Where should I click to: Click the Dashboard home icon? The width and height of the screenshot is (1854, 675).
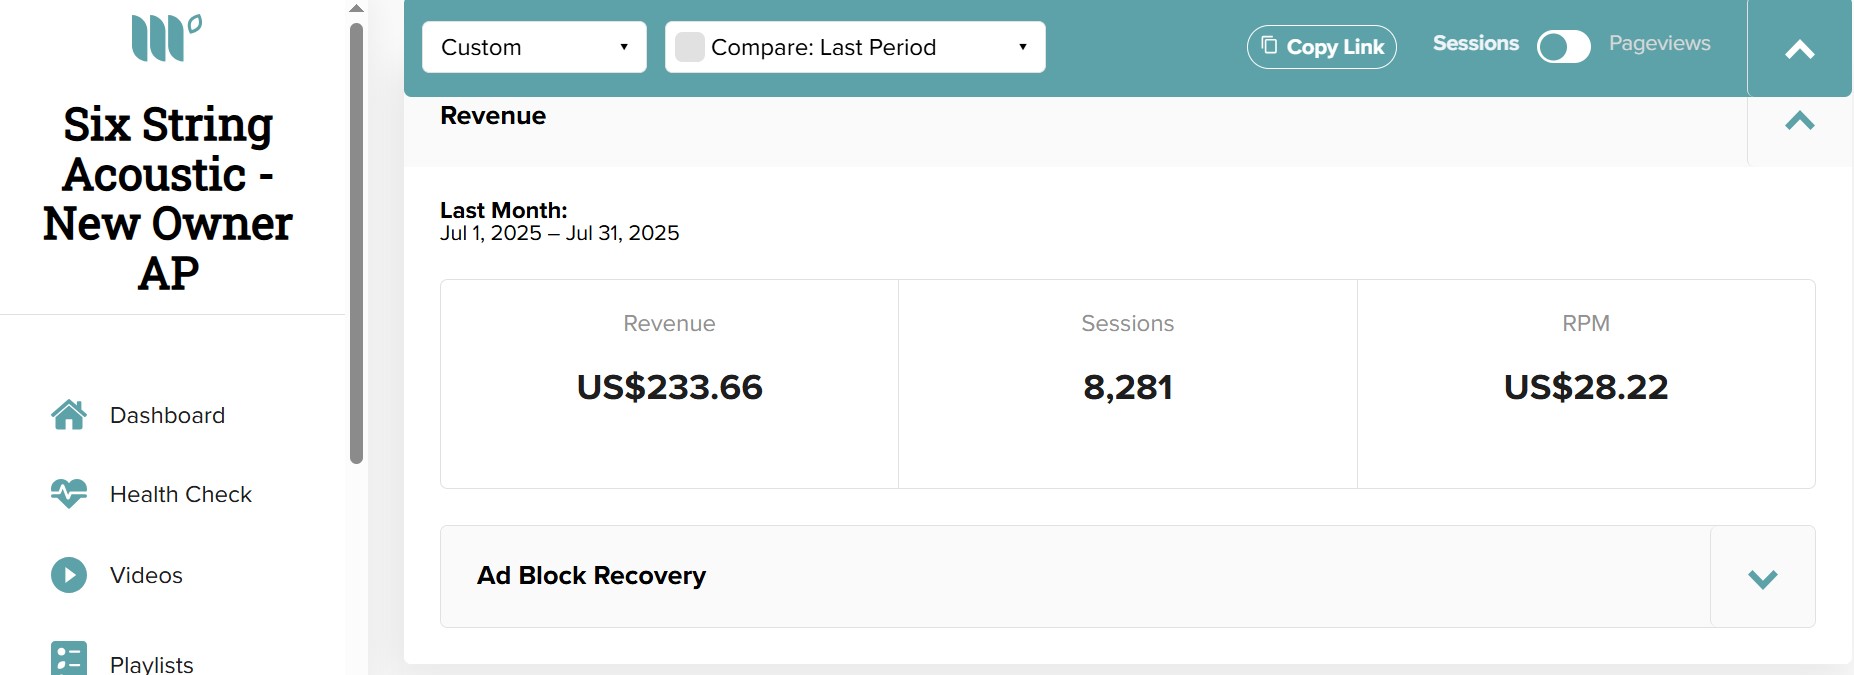pyautogui.click(x=69, y=415)
